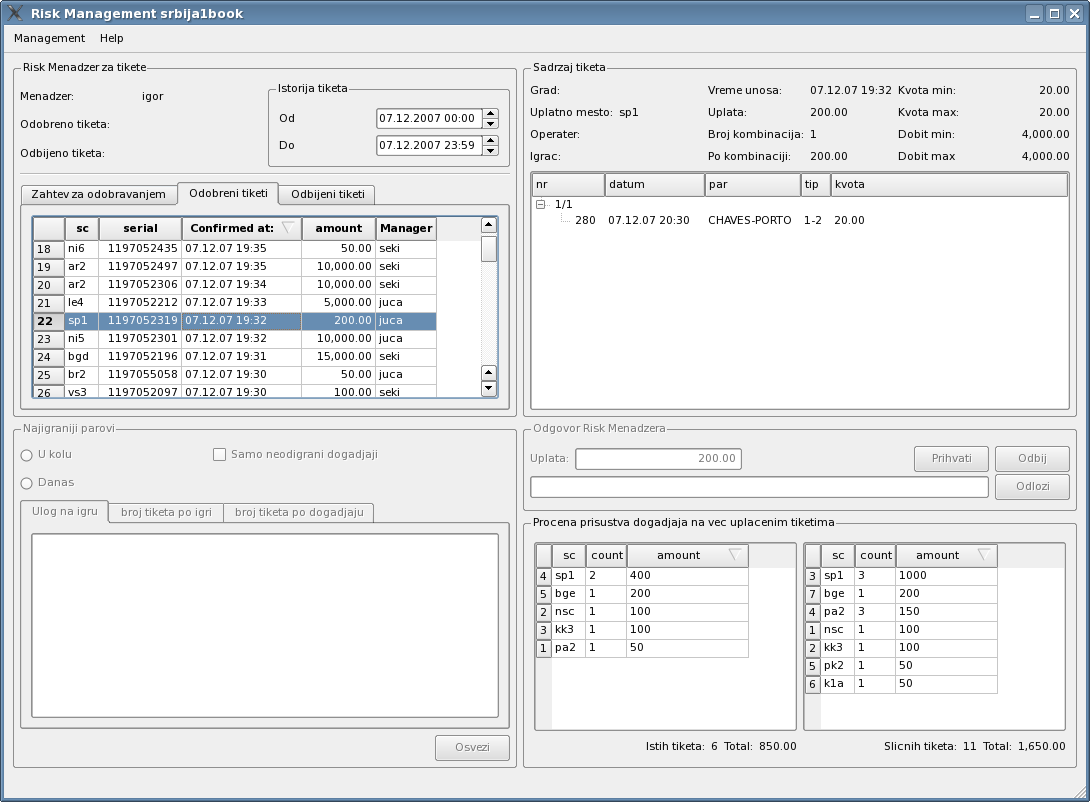Enable Samo neodigrani dogadjaji checkbox

tap(220, 455)
